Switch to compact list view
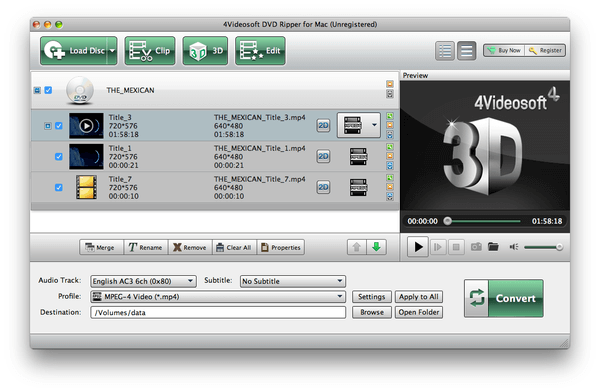This screenshot has width=600, height=392. click(466, 51)
